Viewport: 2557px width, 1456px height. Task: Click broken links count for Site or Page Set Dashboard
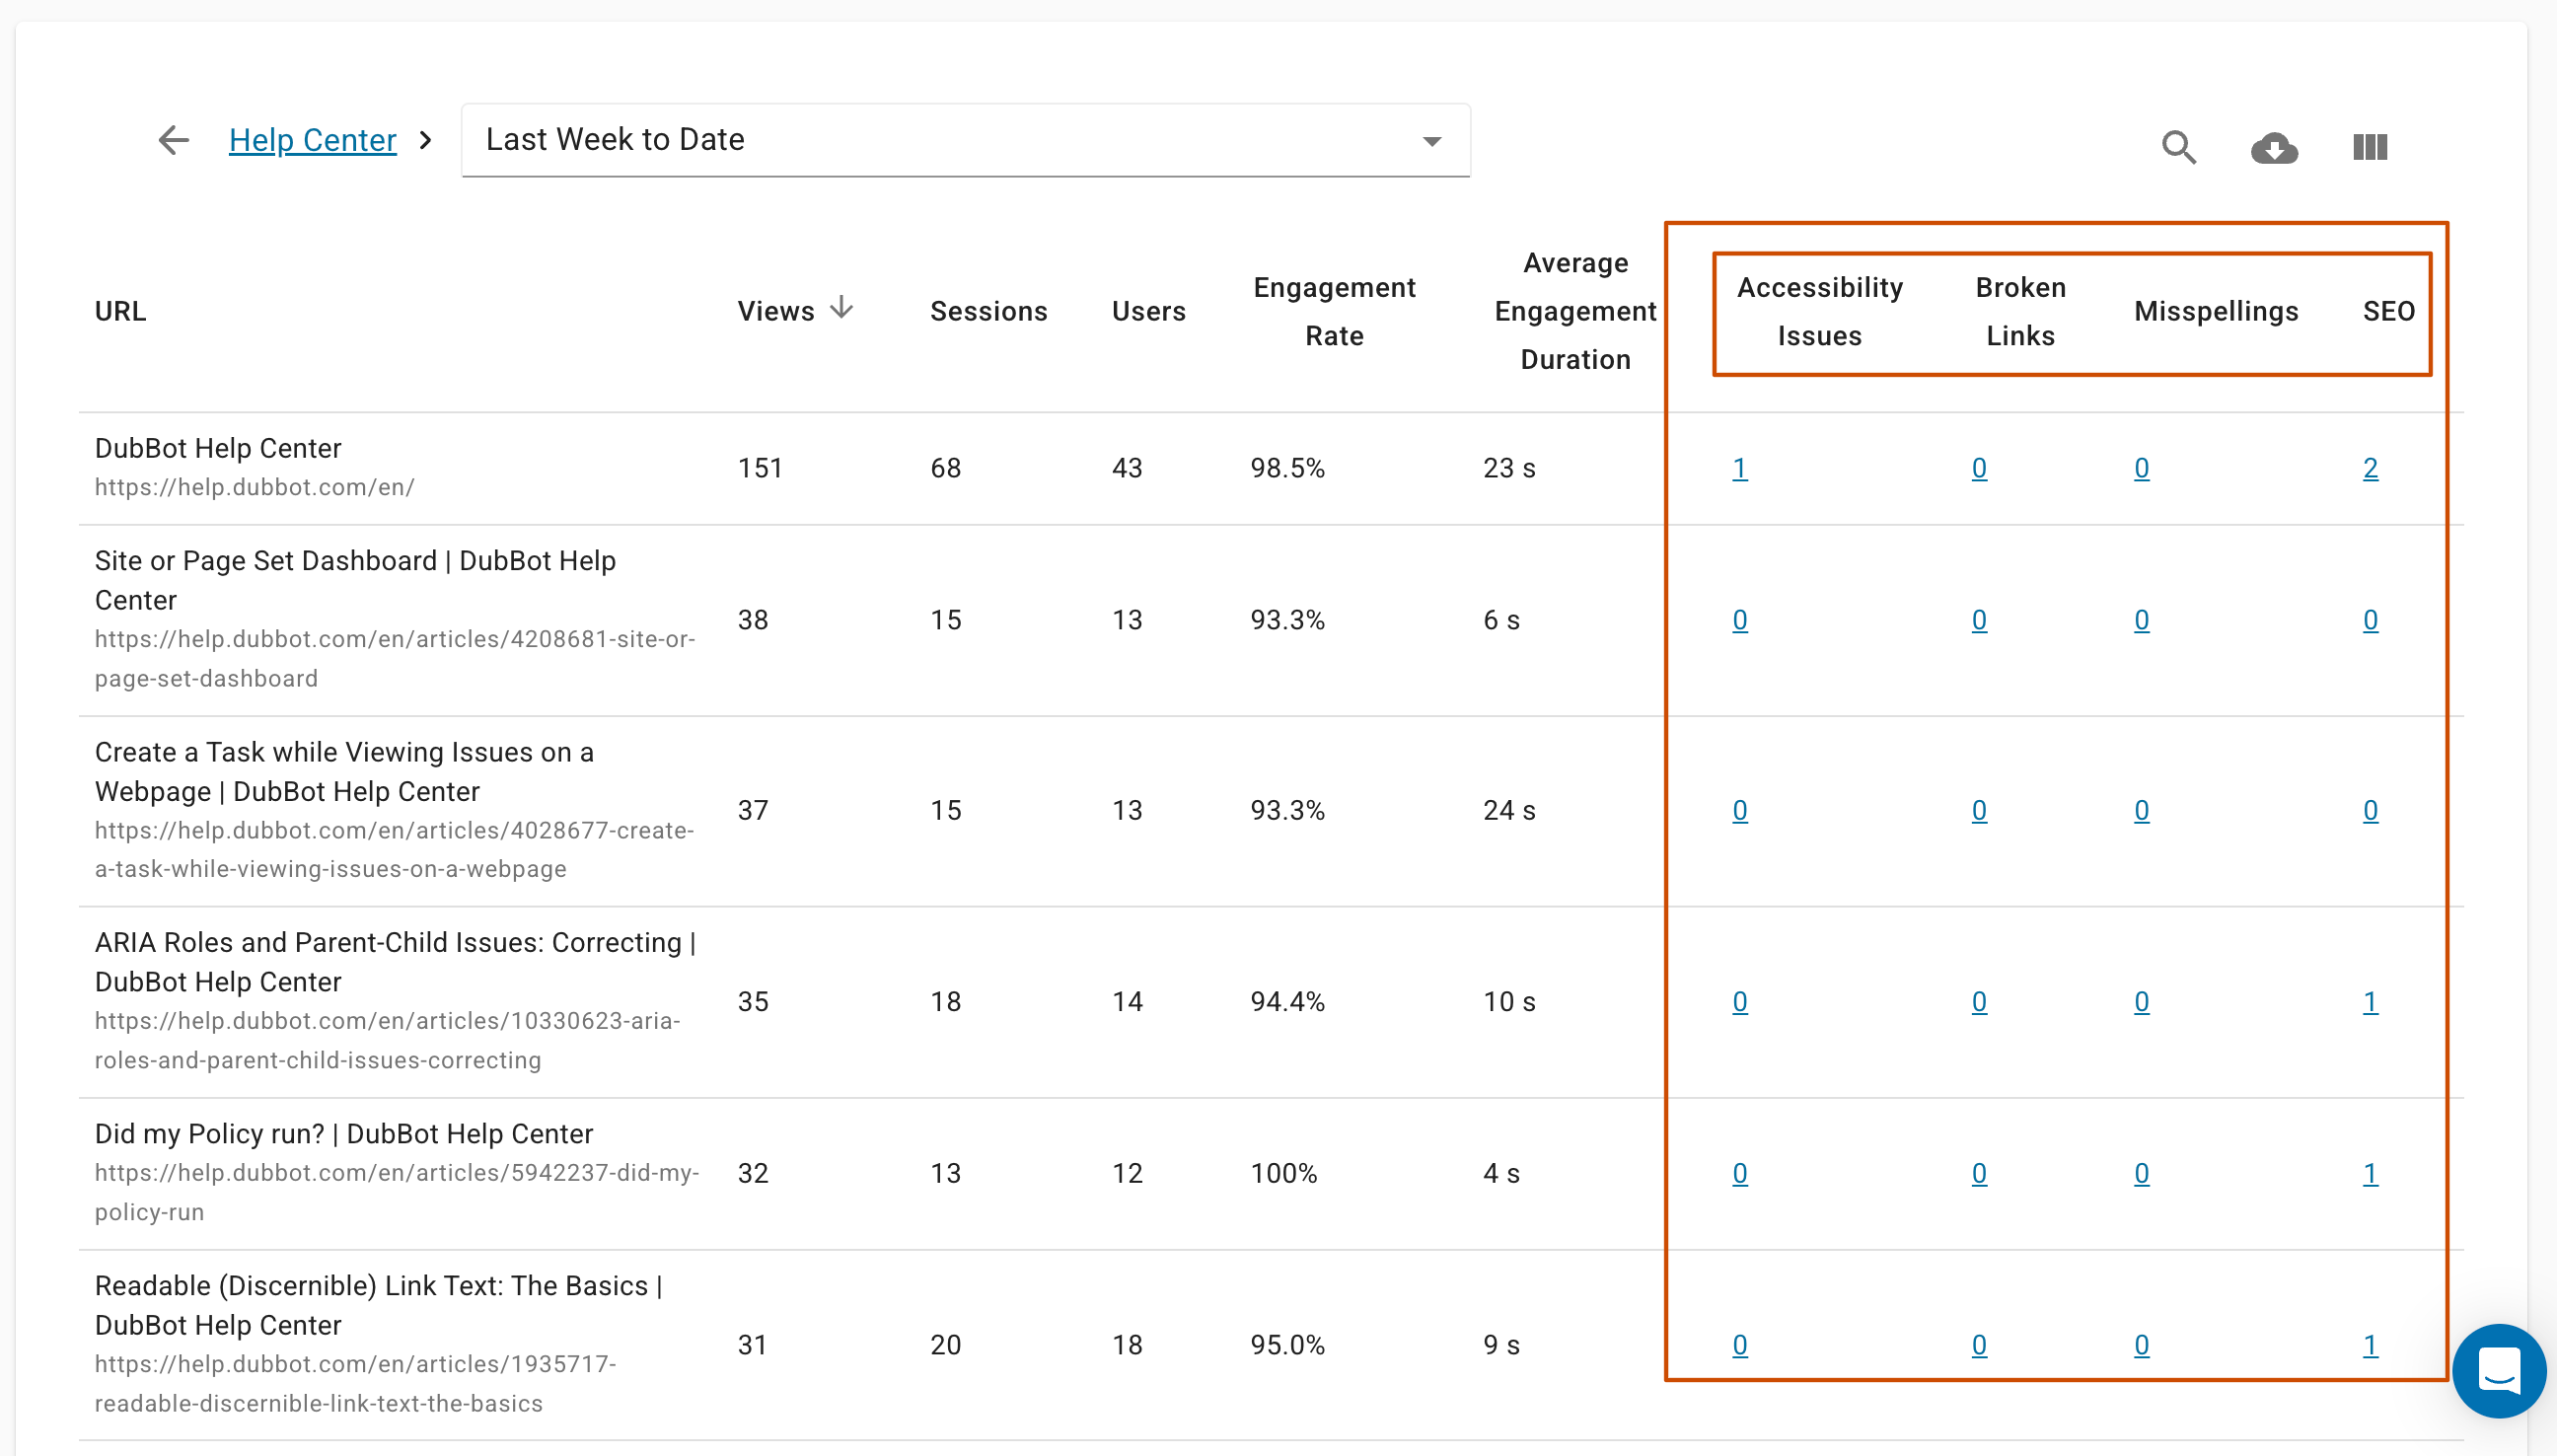point(1979,620)
